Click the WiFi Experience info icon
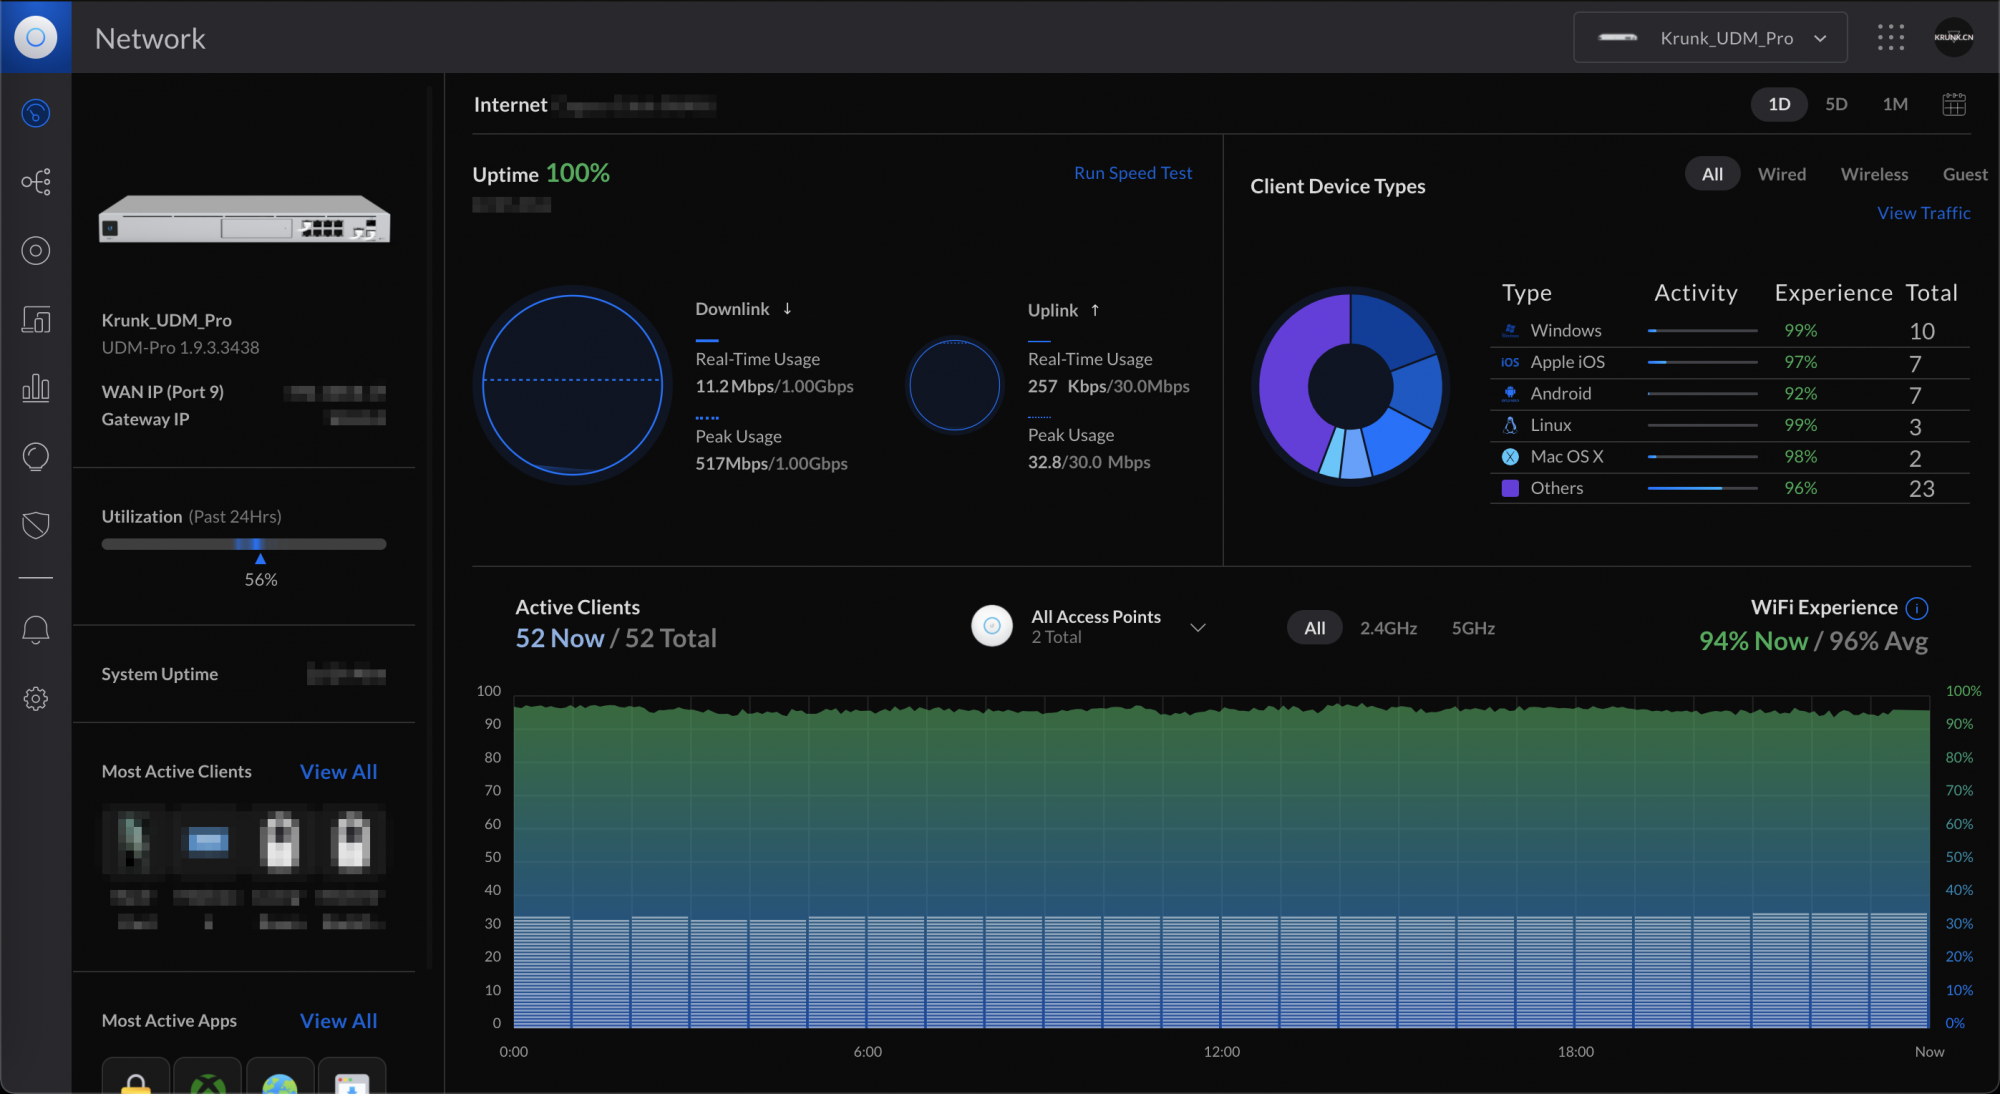The image size is (2000, 1094). (x=1917, y=608)
